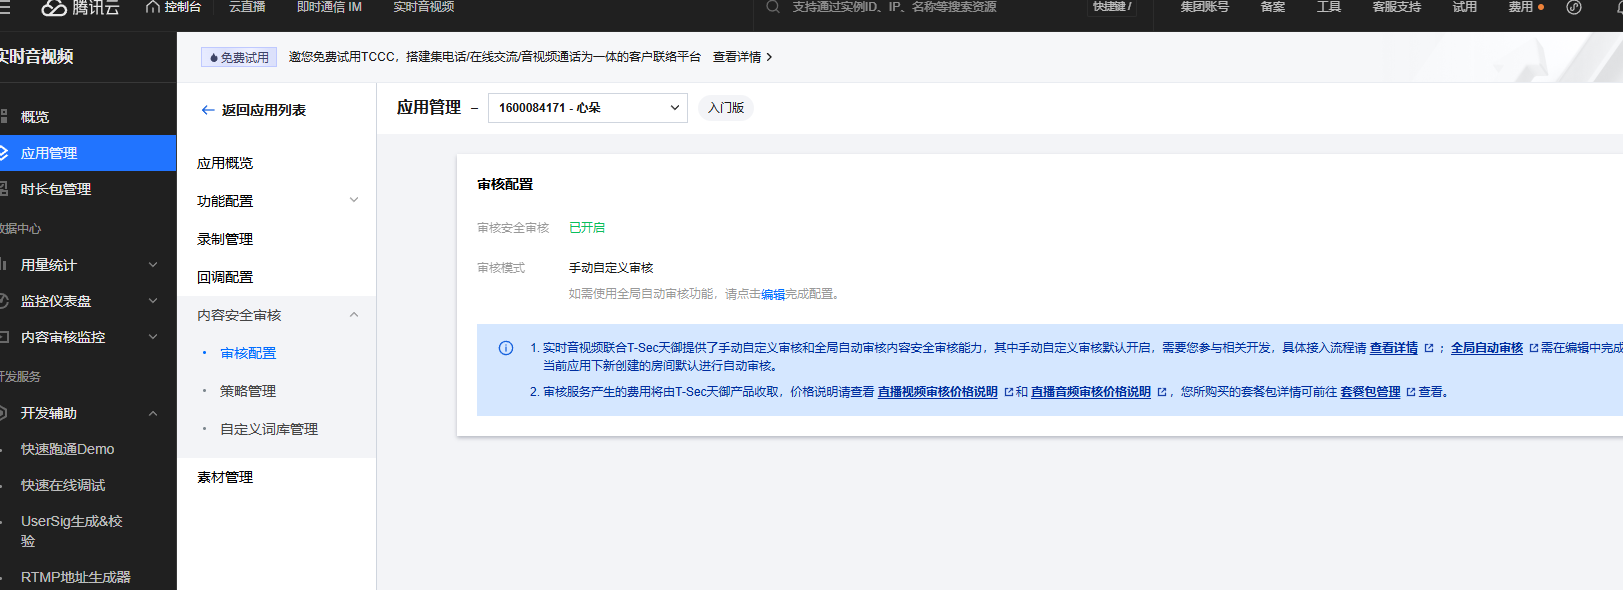1623x590 pixels.
Task: Open 自定义词库管理 page
Action: coord(269,429)
